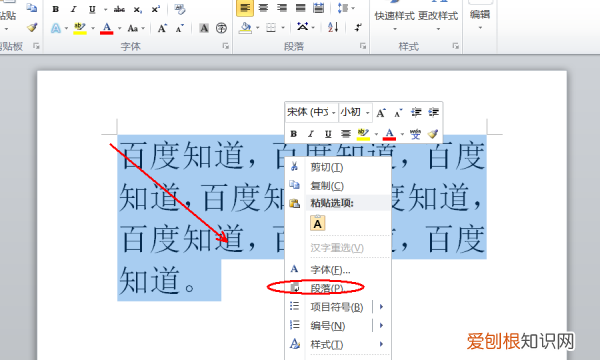Click the mini toolbar Format Painter icon
Viewport: 600px width, 360px height.
[x=433, y=134]
